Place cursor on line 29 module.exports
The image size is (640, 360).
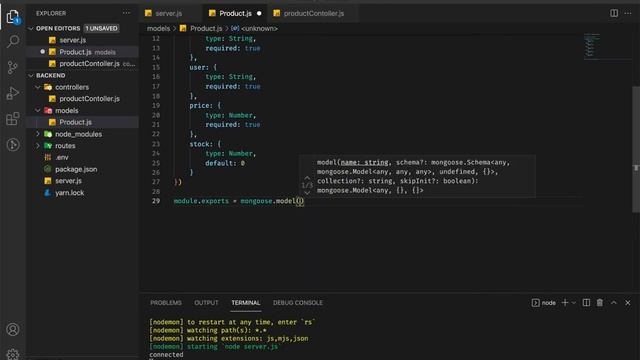(201, 201)
